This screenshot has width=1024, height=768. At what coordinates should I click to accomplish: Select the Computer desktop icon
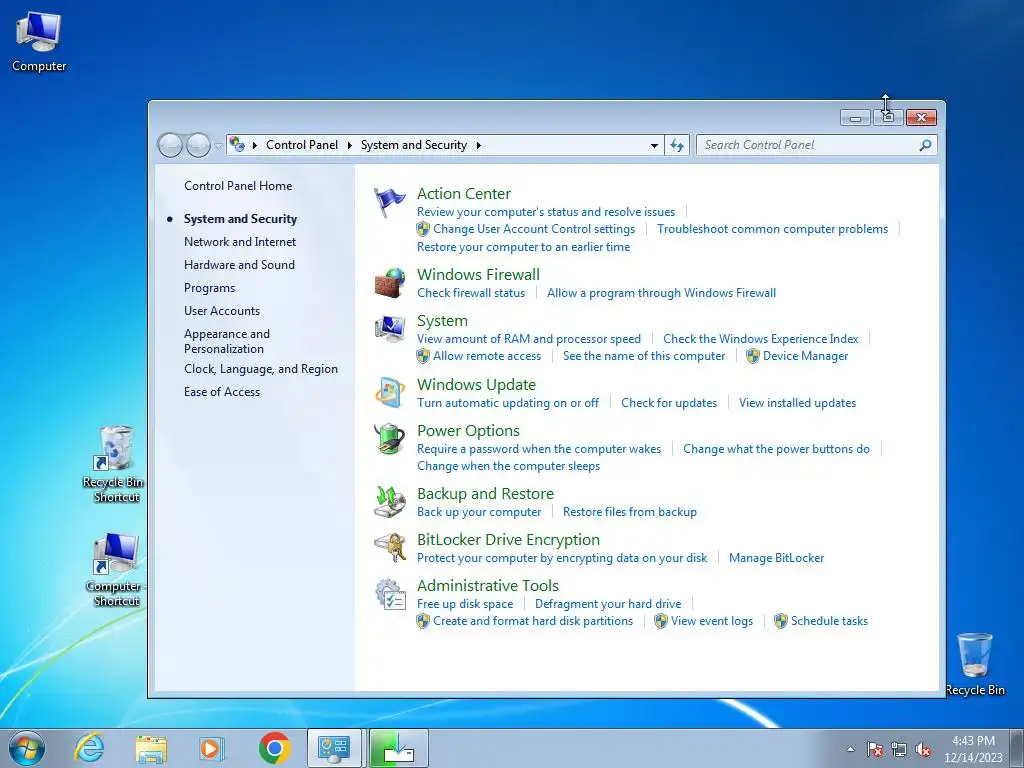coord(39,42)
